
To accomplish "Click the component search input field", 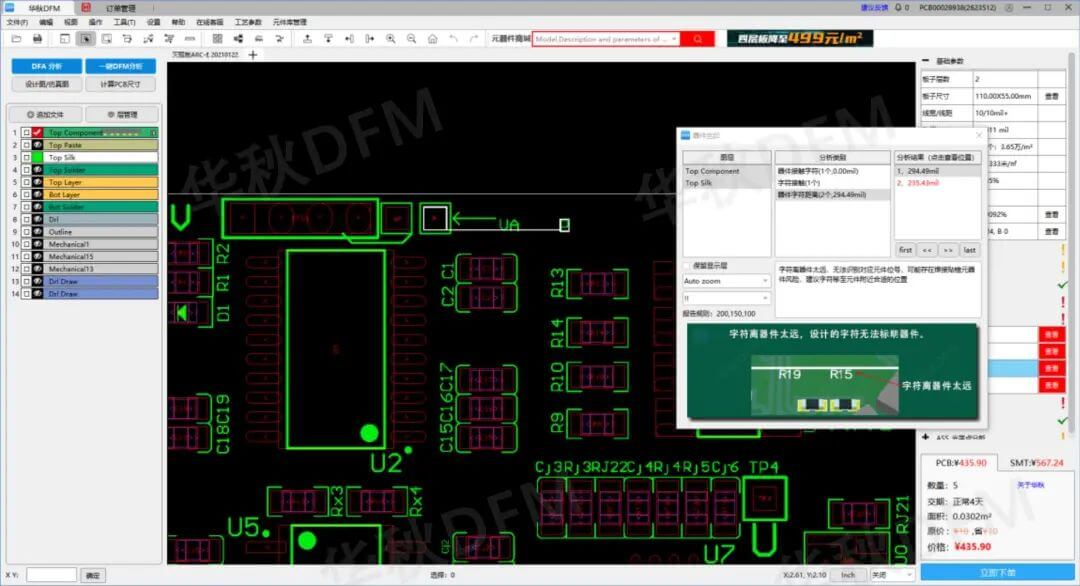I will (601, 39).
